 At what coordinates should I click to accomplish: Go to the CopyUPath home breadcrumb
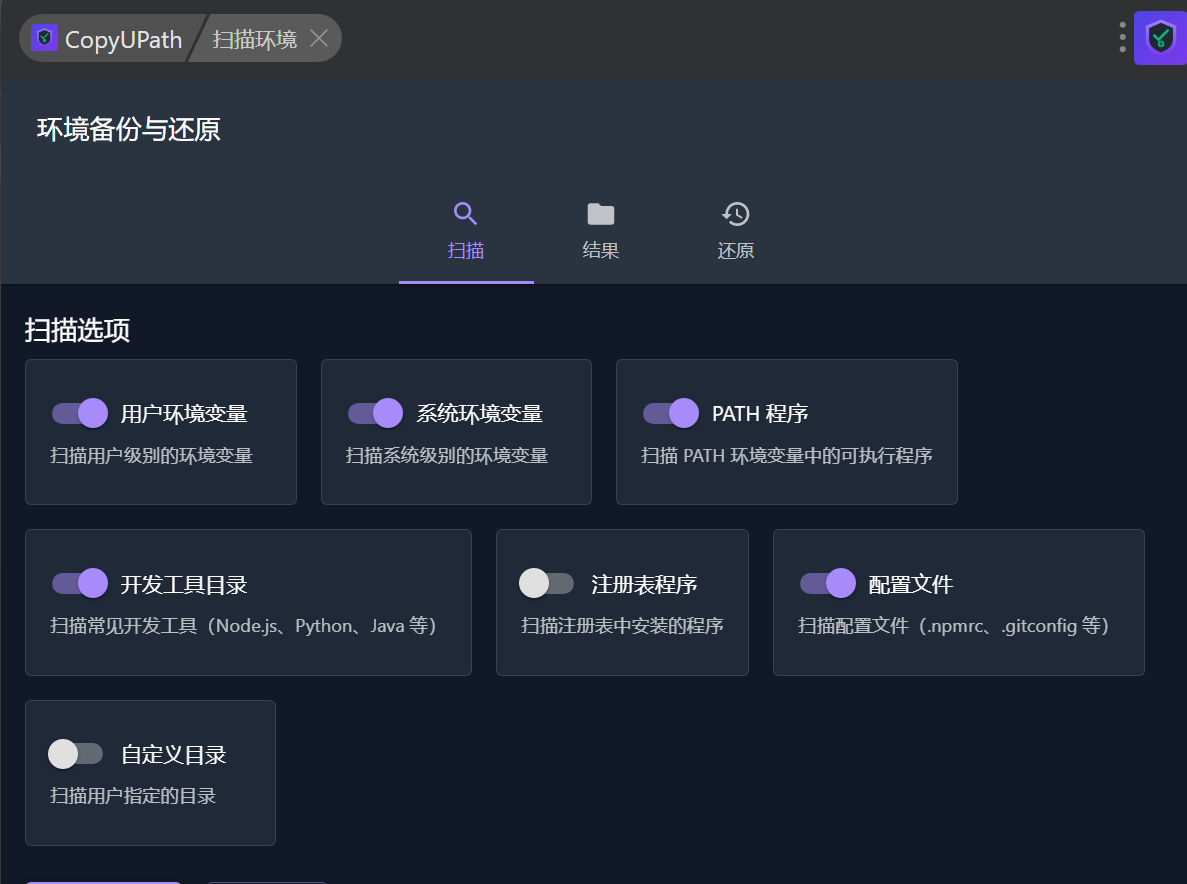[x=122, y=39]
